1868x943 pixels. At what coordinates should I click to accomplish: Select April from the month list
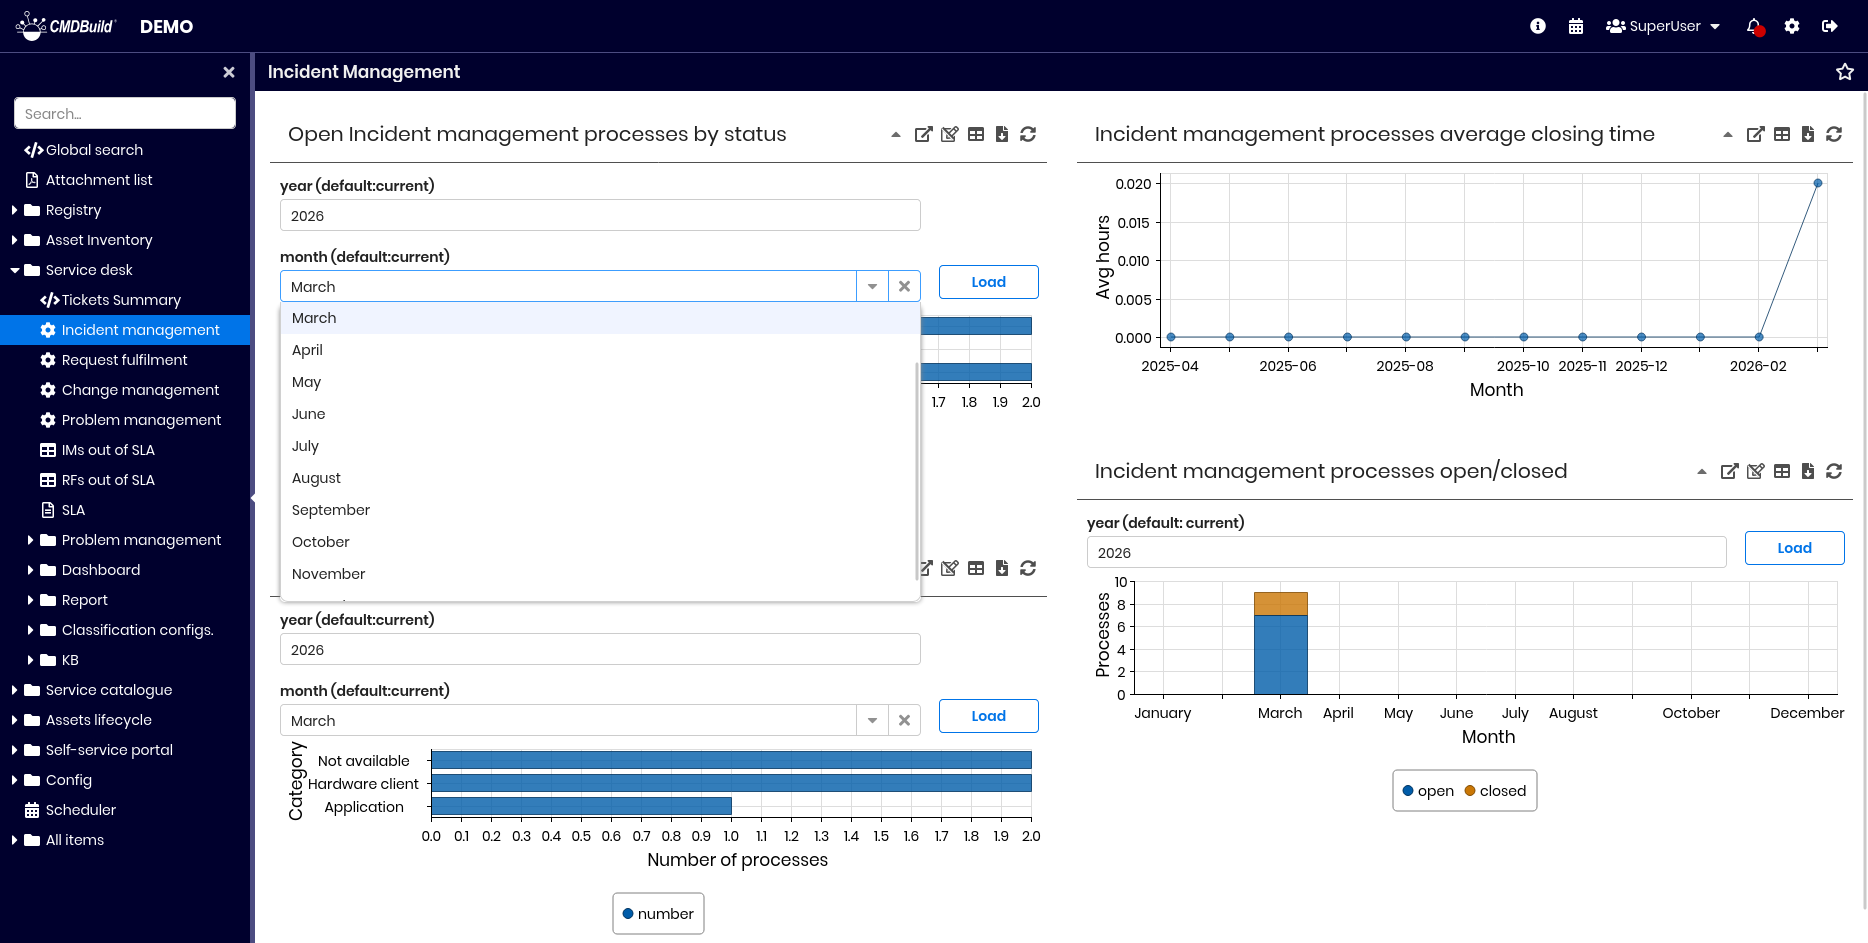click(x=307, y=350)
